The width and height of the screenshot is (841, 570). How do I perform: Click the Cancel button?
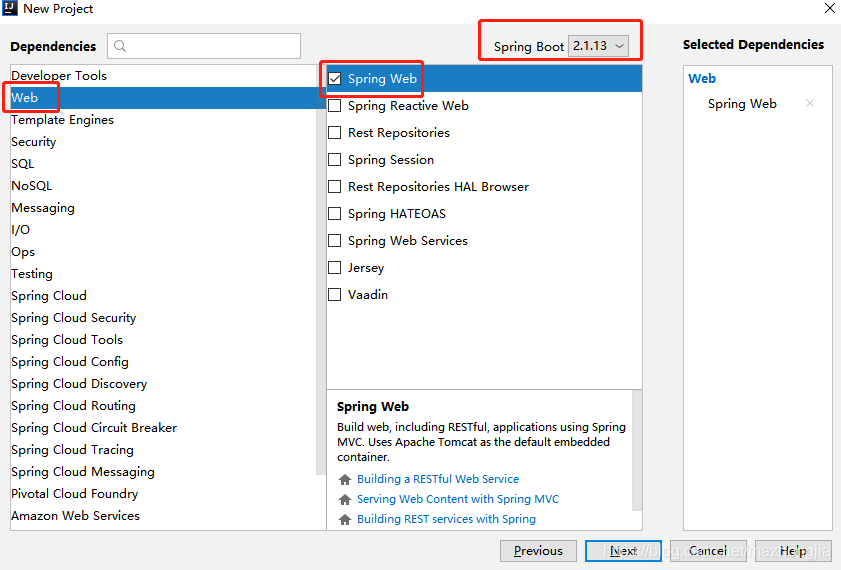pos(708,551)
